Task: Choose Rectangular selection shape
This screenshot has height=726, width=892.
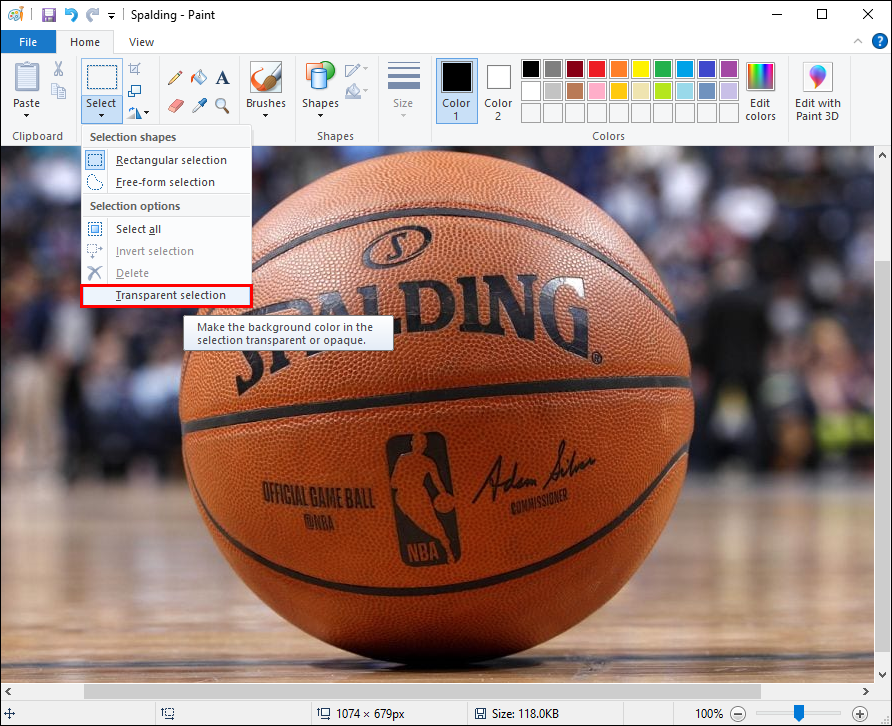Action: tap(170, 160)
